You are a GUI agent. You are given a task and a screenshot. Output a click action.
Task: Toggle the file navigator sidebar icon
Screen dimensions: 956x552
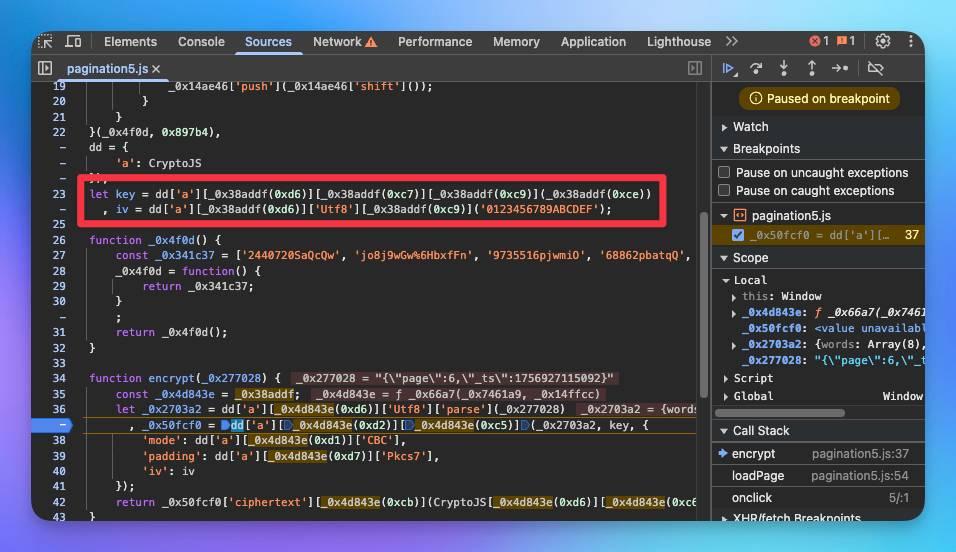click(x=45, y=68)
